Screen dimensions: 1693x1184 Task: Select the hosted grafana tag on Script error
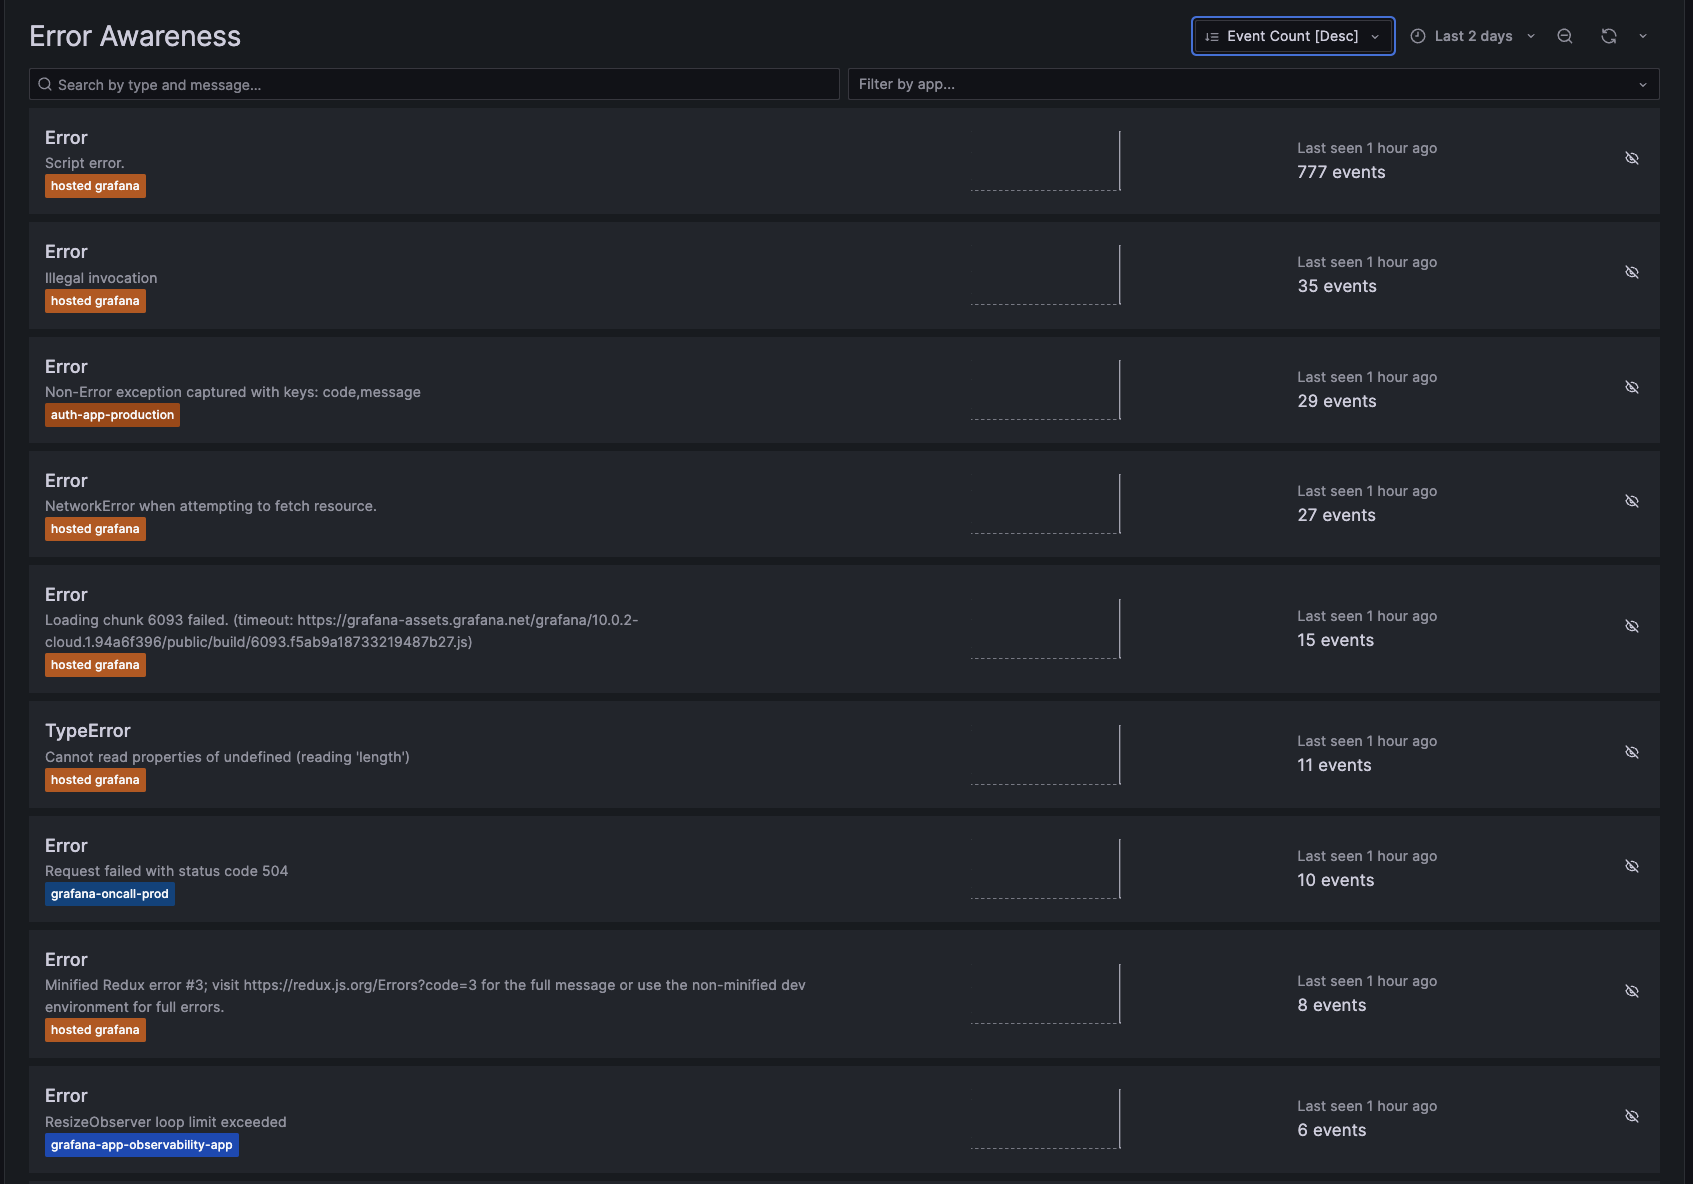coord(95,185)
